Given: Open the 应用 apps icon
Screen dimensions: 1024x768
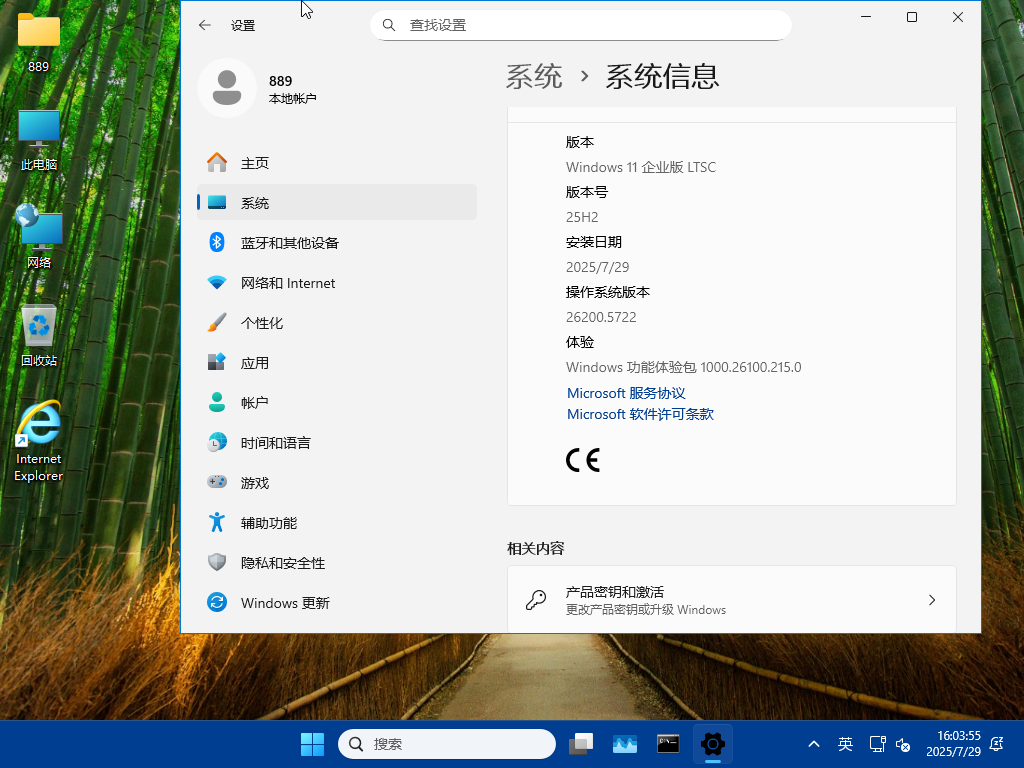Looking at the screenshot, I should pyautogui.click(x=217, y=362).
